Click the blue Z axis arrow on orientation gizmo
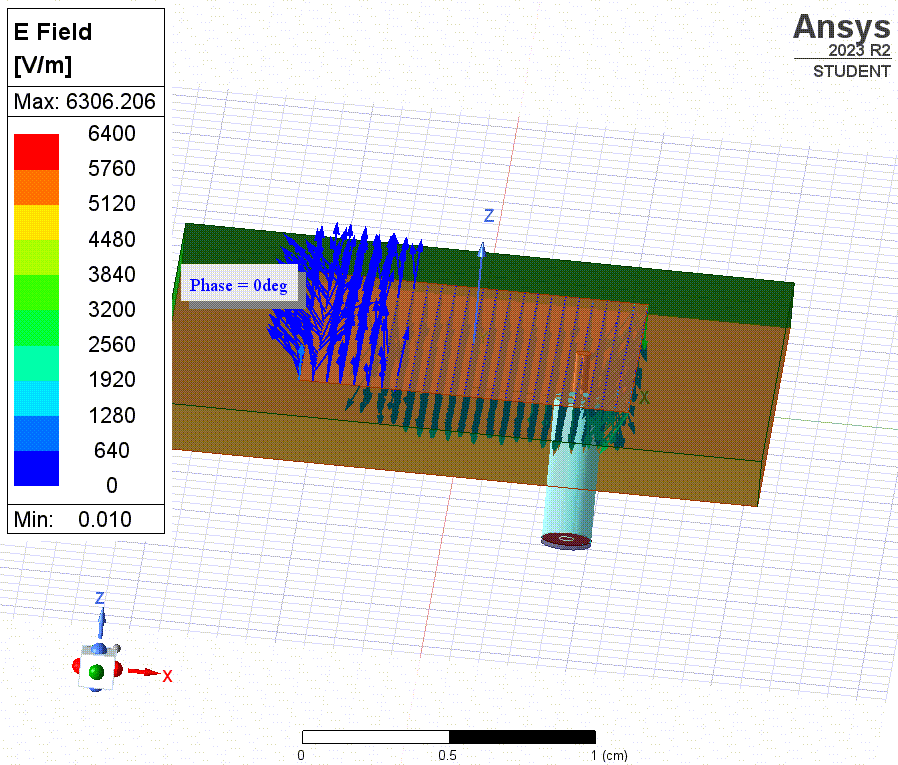Image resolution: width=898 pixels, height=765 pixels. click(x=102, y=624)
